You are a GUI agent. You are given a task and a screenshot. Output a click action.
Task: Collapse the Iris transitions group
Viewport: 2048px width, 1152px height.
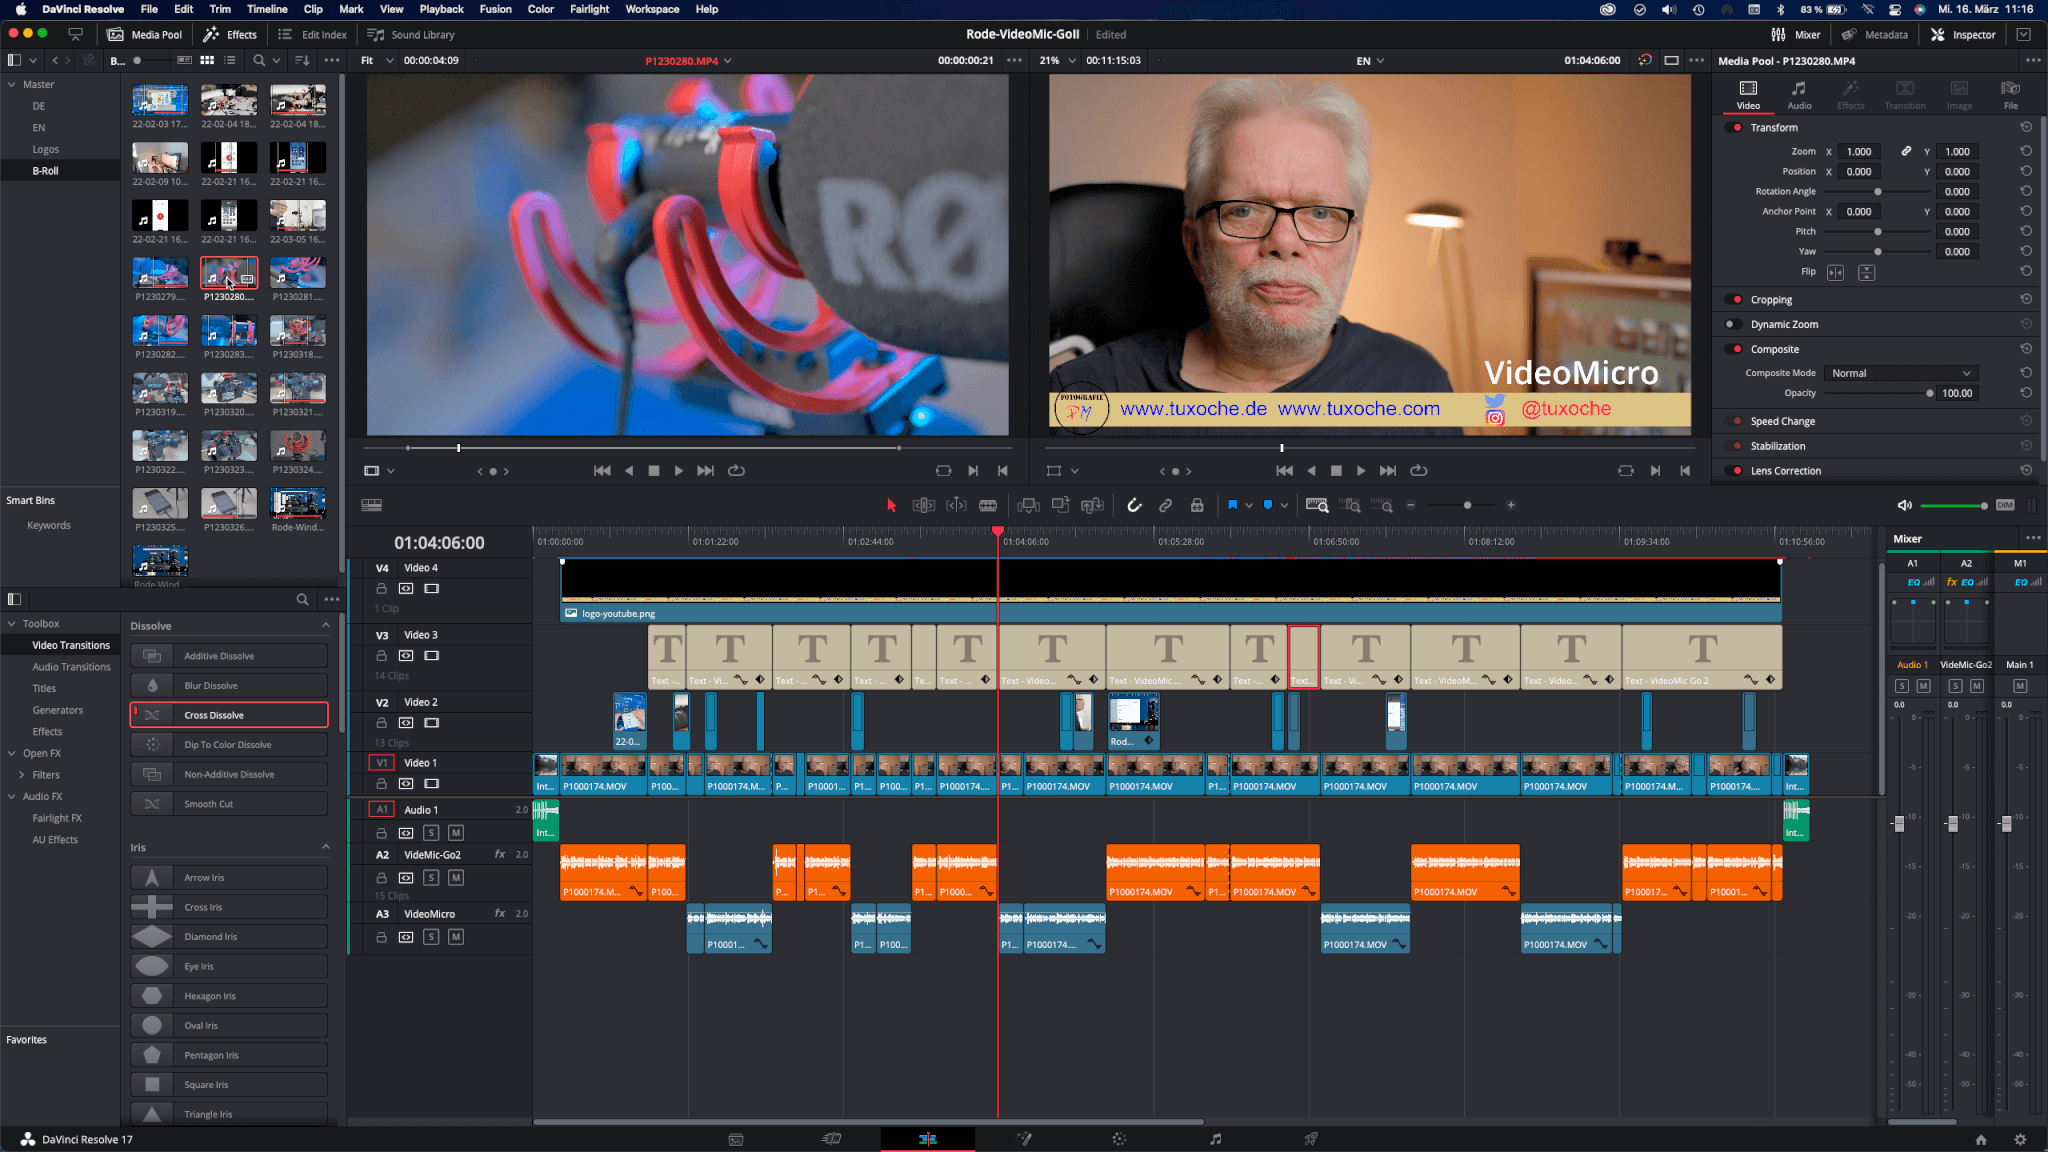(325, 848)
